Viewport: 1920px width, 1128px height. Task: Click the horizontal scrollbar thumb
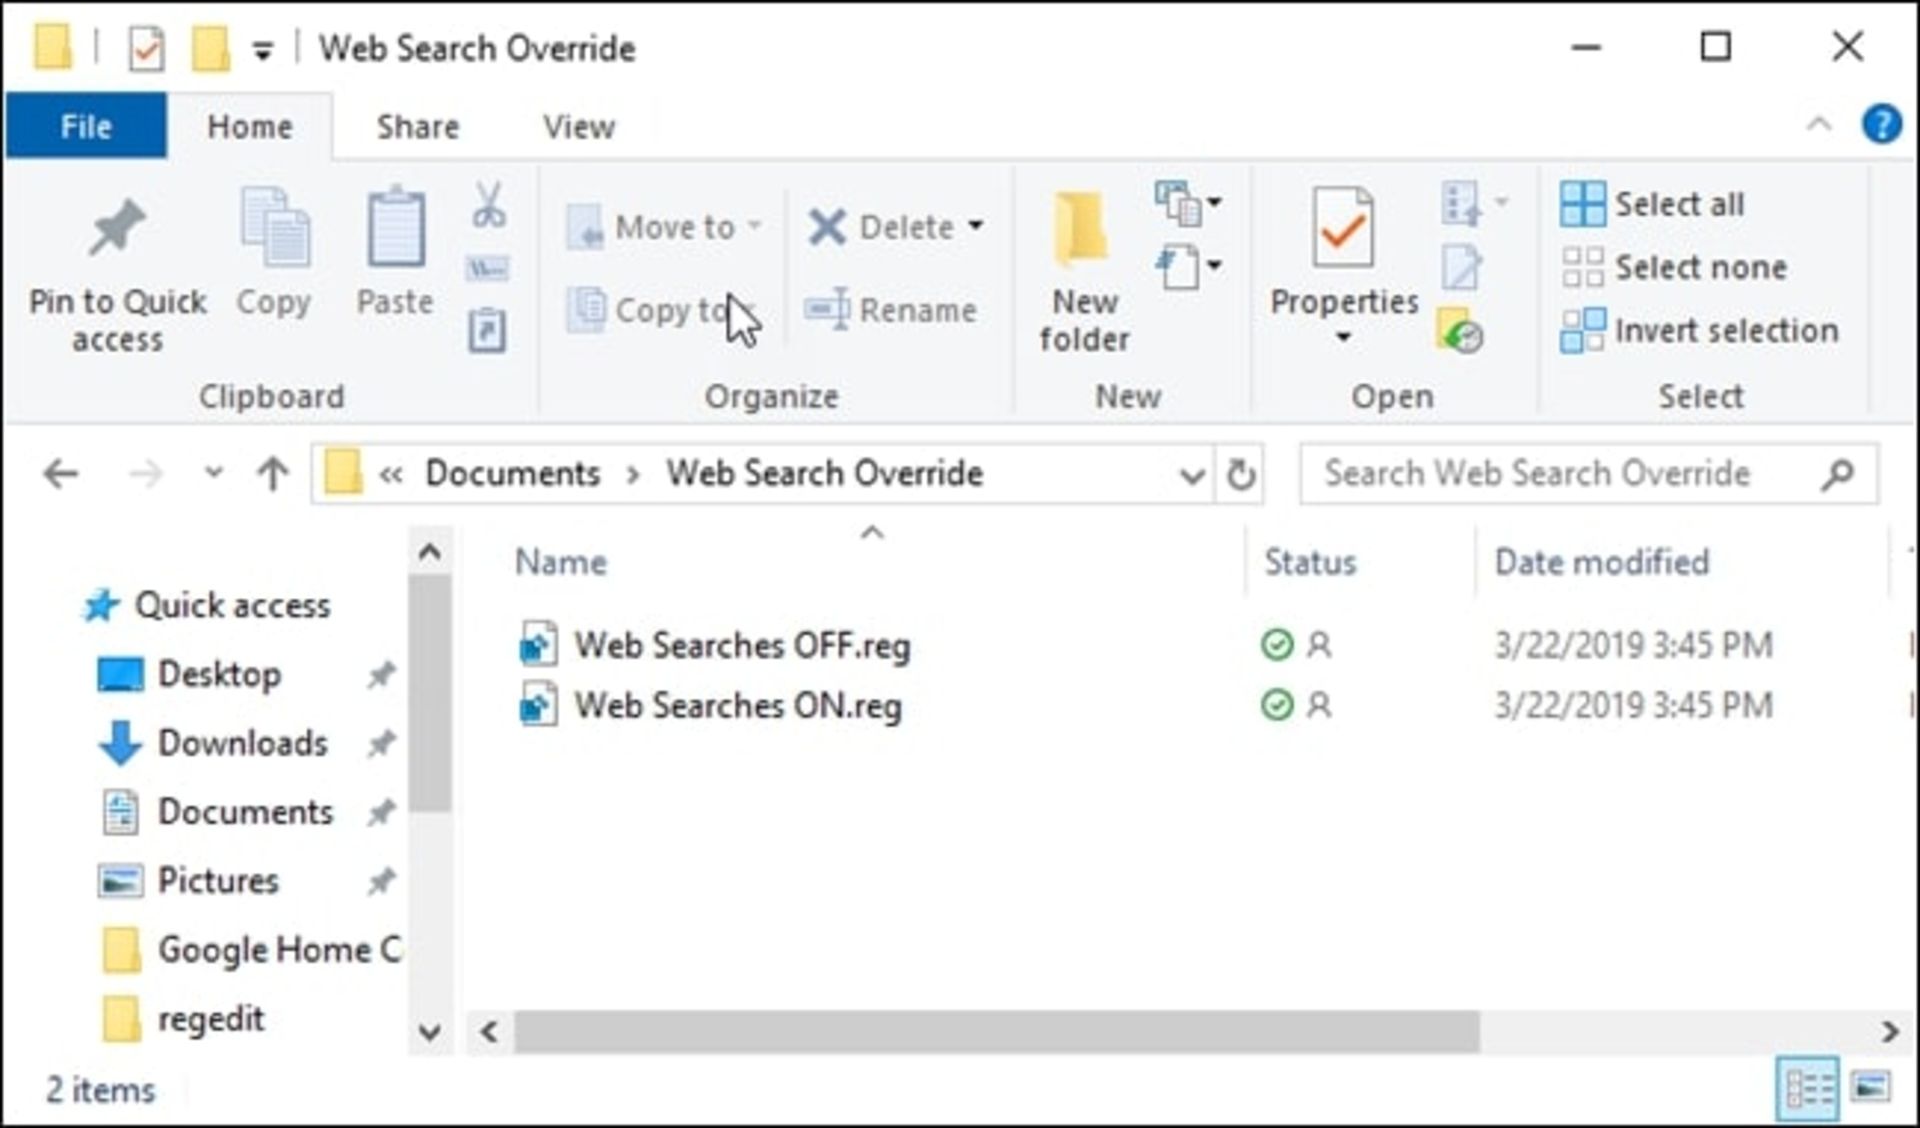click(x=995, y=1032)
